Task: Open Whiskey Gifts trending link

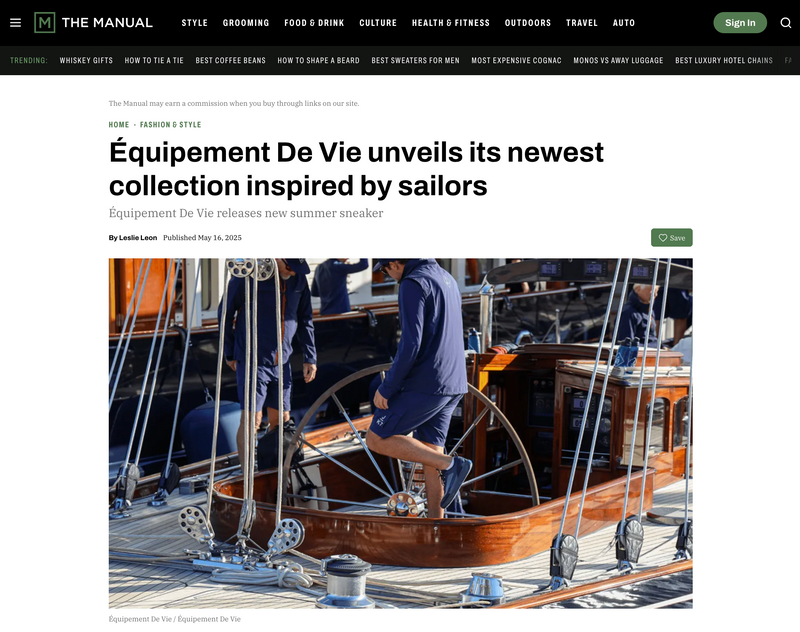Action: [86, 60]
